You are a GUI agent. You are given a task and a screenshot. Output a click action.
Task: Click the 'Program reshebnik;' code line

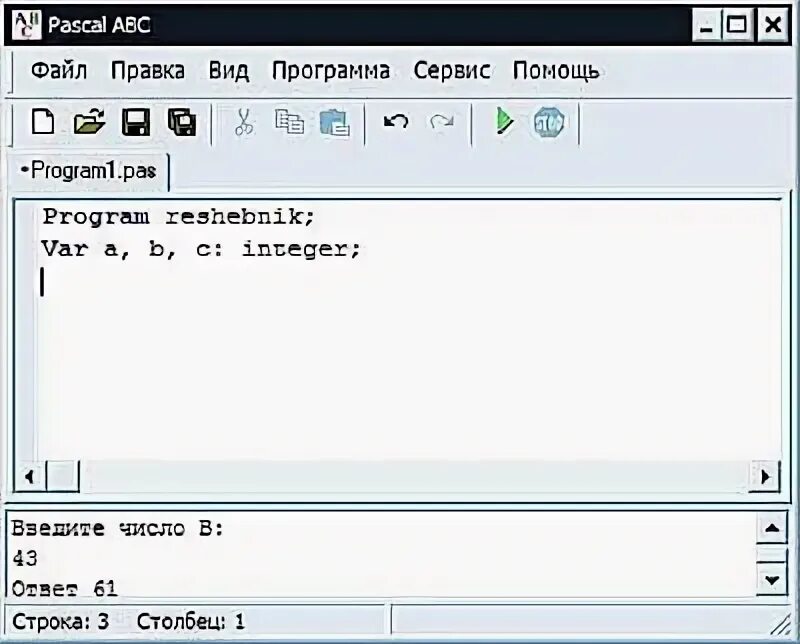pyautogui.click(x=179, y=217)
